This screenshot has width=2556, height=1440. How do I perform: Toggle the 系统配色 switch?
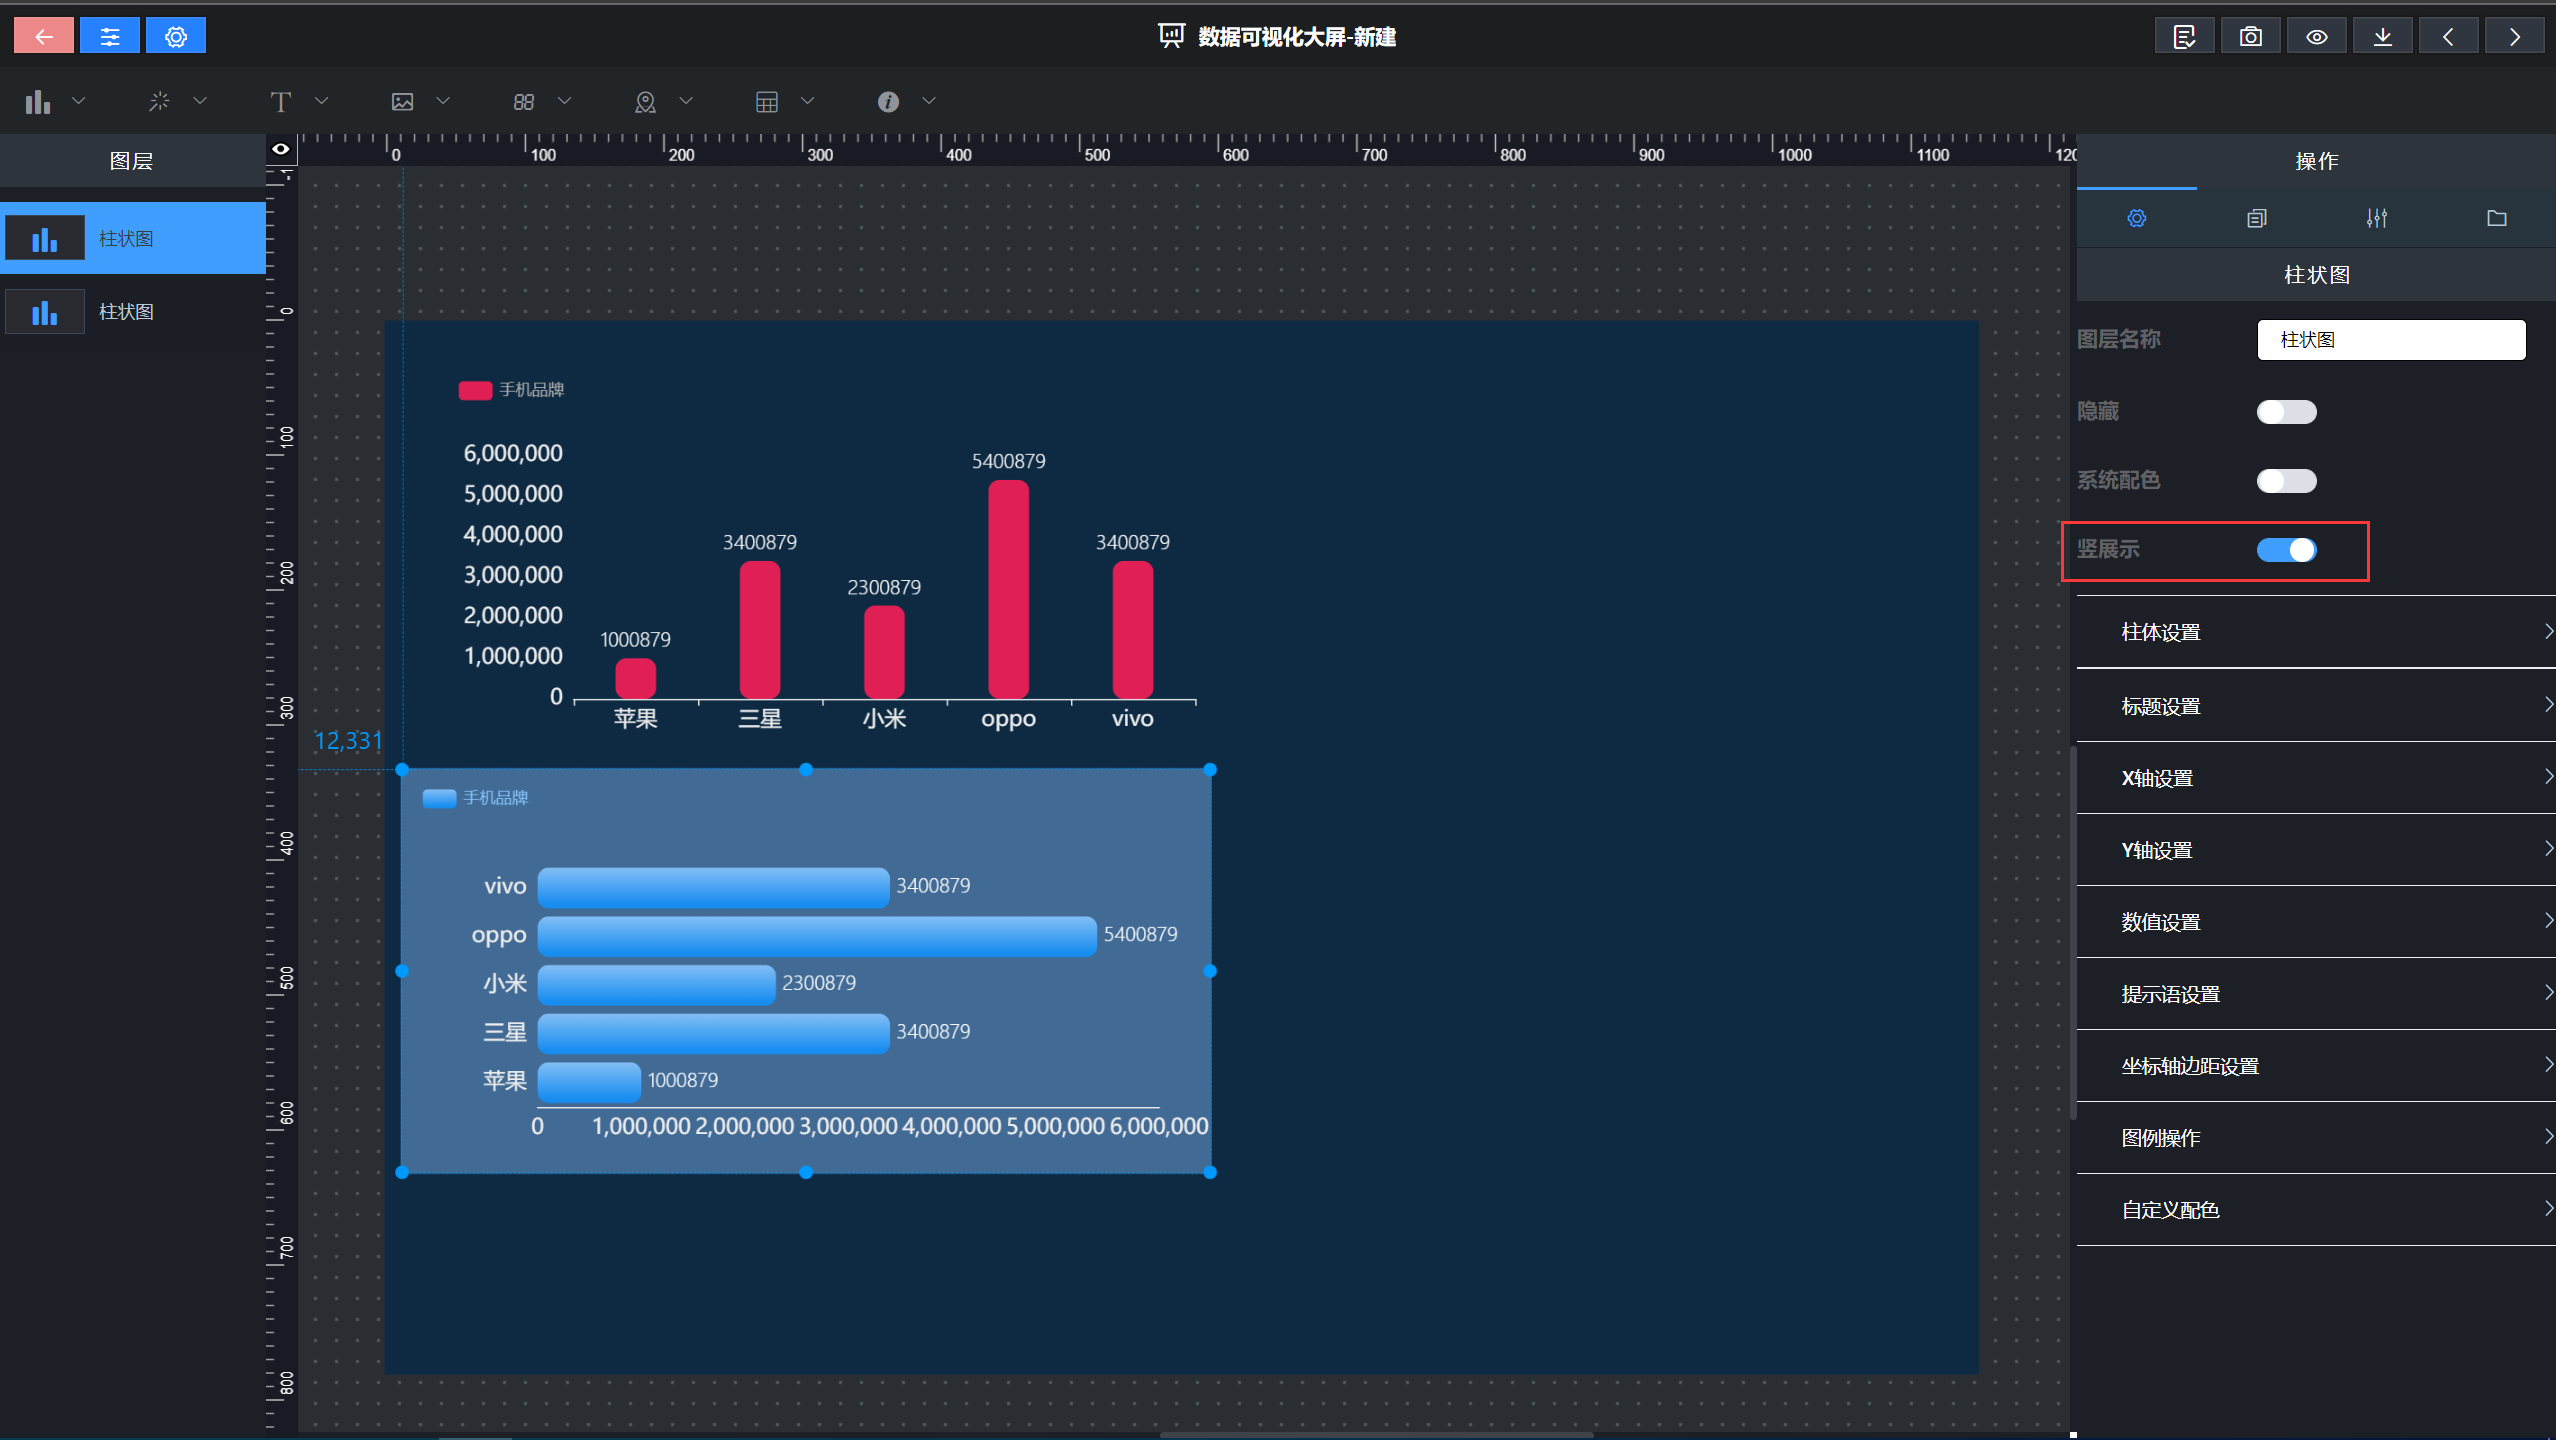(2287, 481)
